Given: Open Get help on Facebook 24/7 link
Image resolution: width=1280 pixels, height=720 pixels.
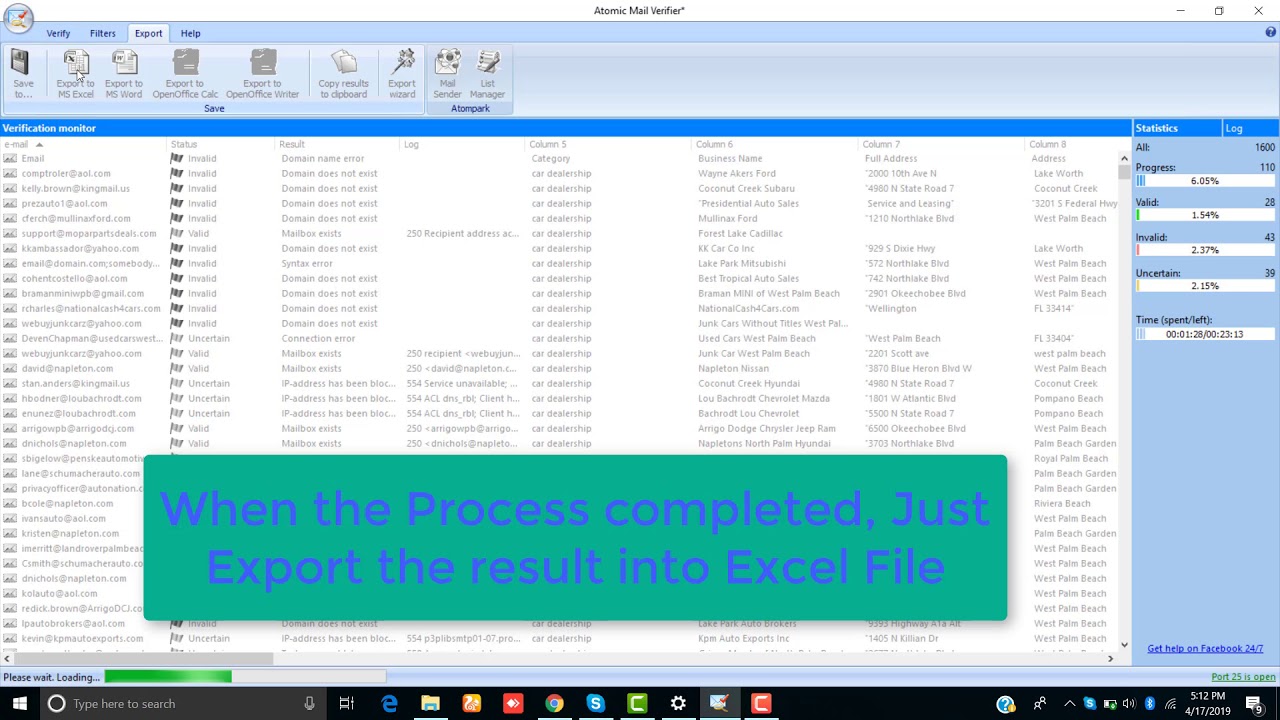Looking at the screenshot, I should pyautogui.click(x=1205, y=648).
